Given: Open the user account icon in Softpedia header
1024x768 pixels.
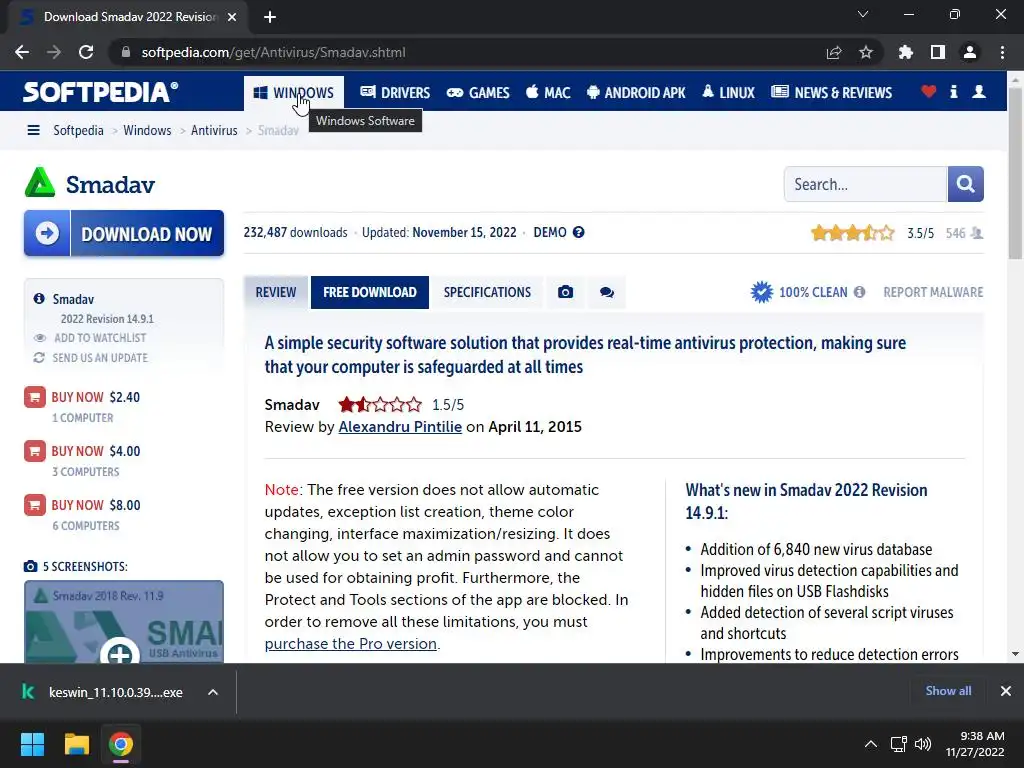Looking at the screenshot, I should pos(979,92).
